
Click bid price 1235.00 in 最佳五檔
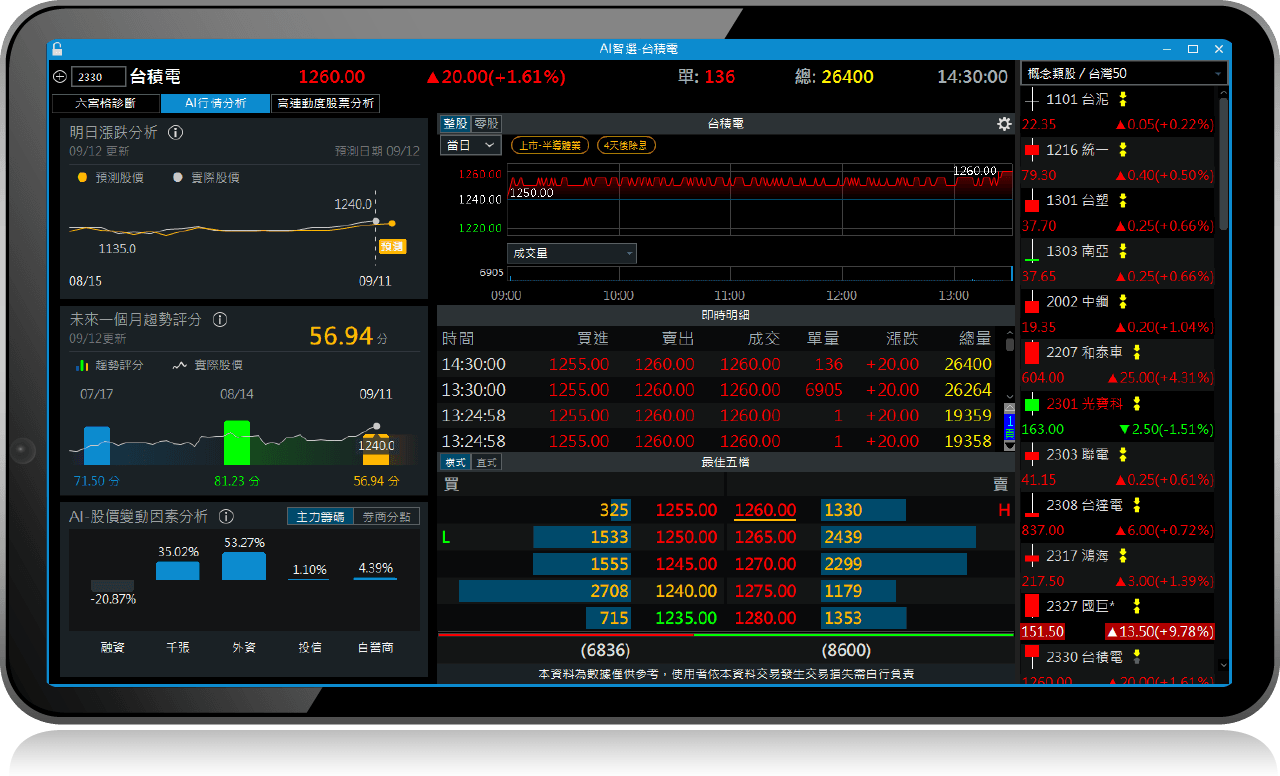[x=686, y=618]
